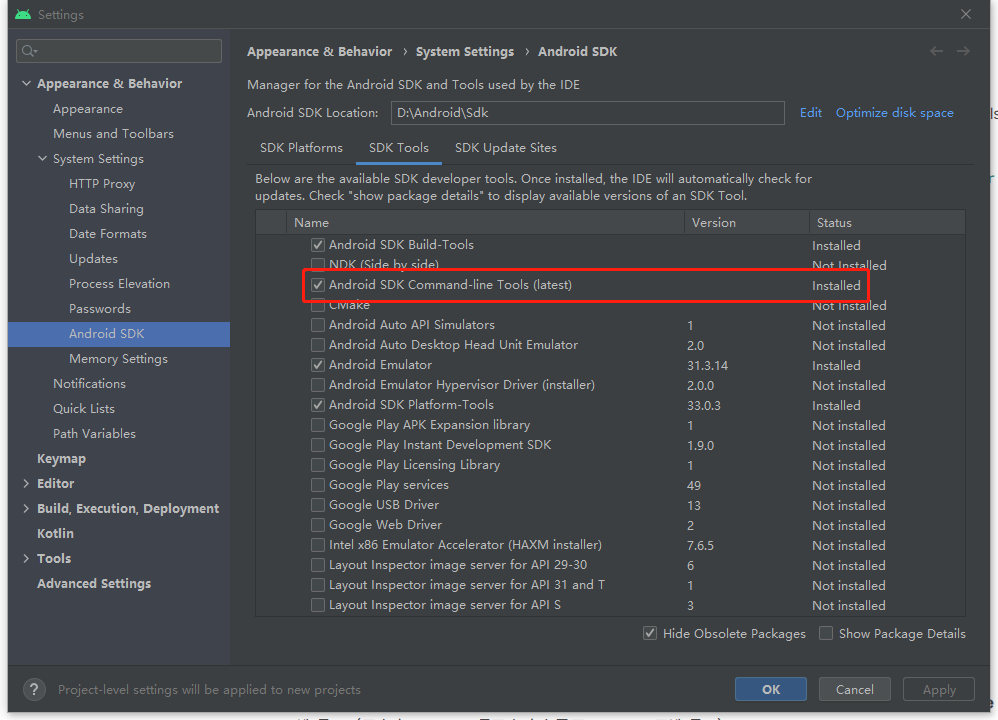Click the Edit SDK location link

point(810,113)
